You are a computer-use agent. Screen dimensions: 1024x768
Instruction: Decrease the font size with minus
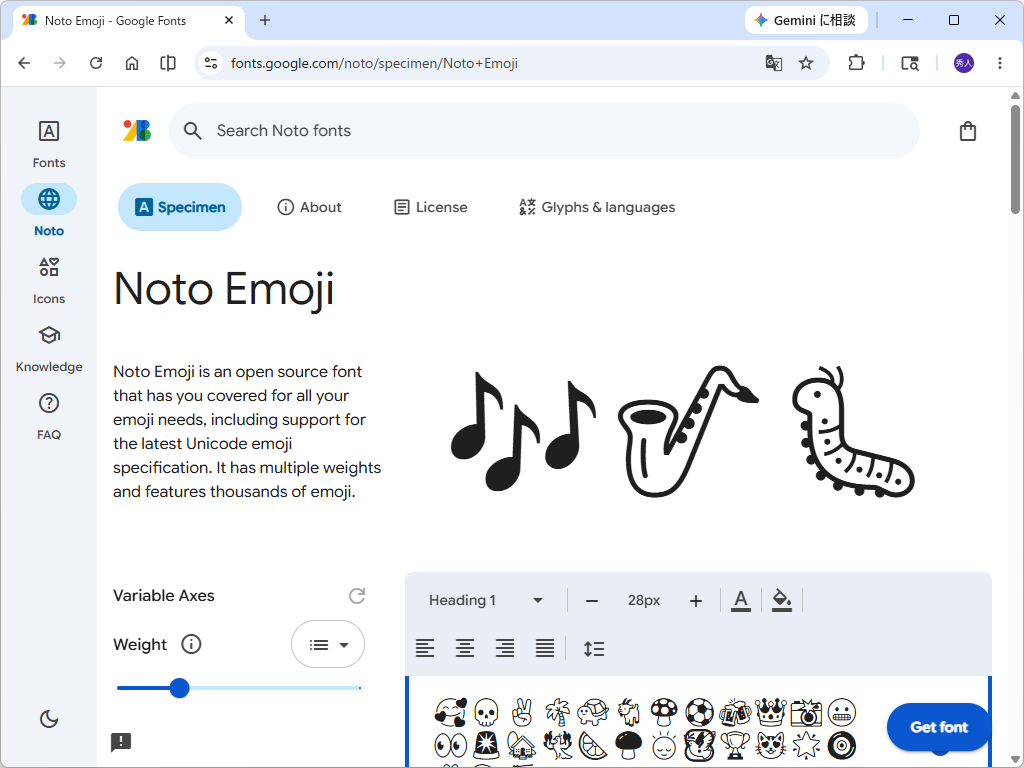(592, 601)
